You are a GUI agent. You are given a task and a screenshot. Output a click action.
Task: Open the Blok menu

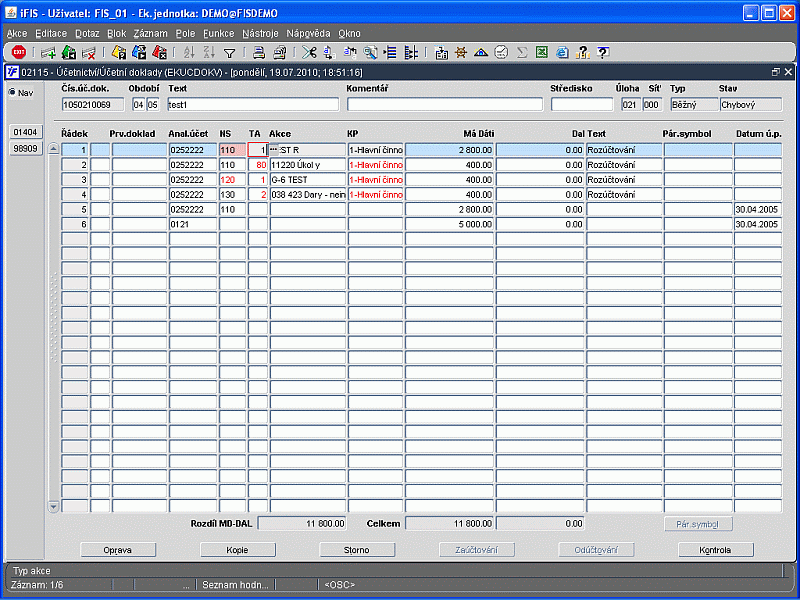pyautogui.click(x=116, y=34)
